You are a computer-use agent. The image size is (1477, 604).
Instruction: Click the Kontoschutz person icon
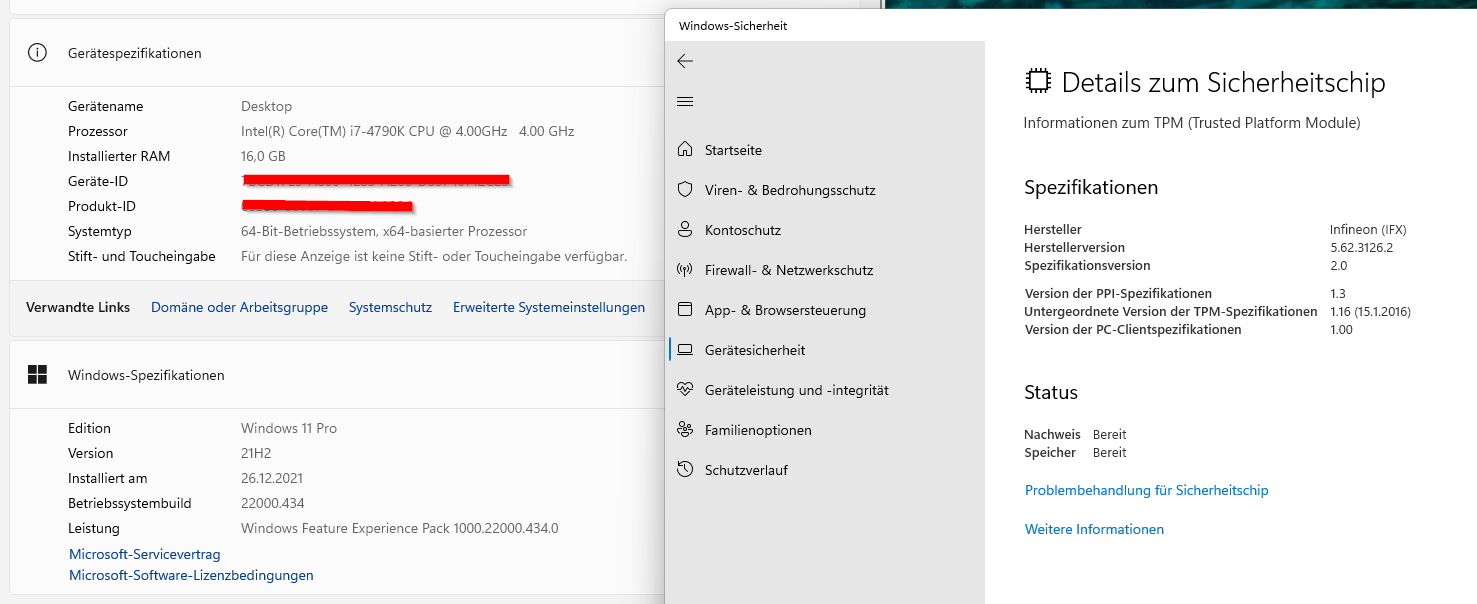(x=685, y=230)
